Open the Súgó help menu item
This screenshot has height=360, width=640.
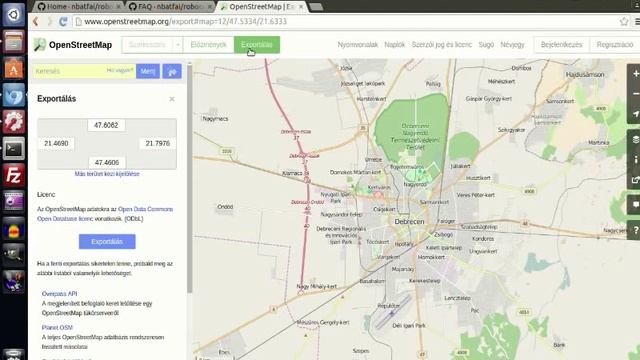[x=486, y=44]
